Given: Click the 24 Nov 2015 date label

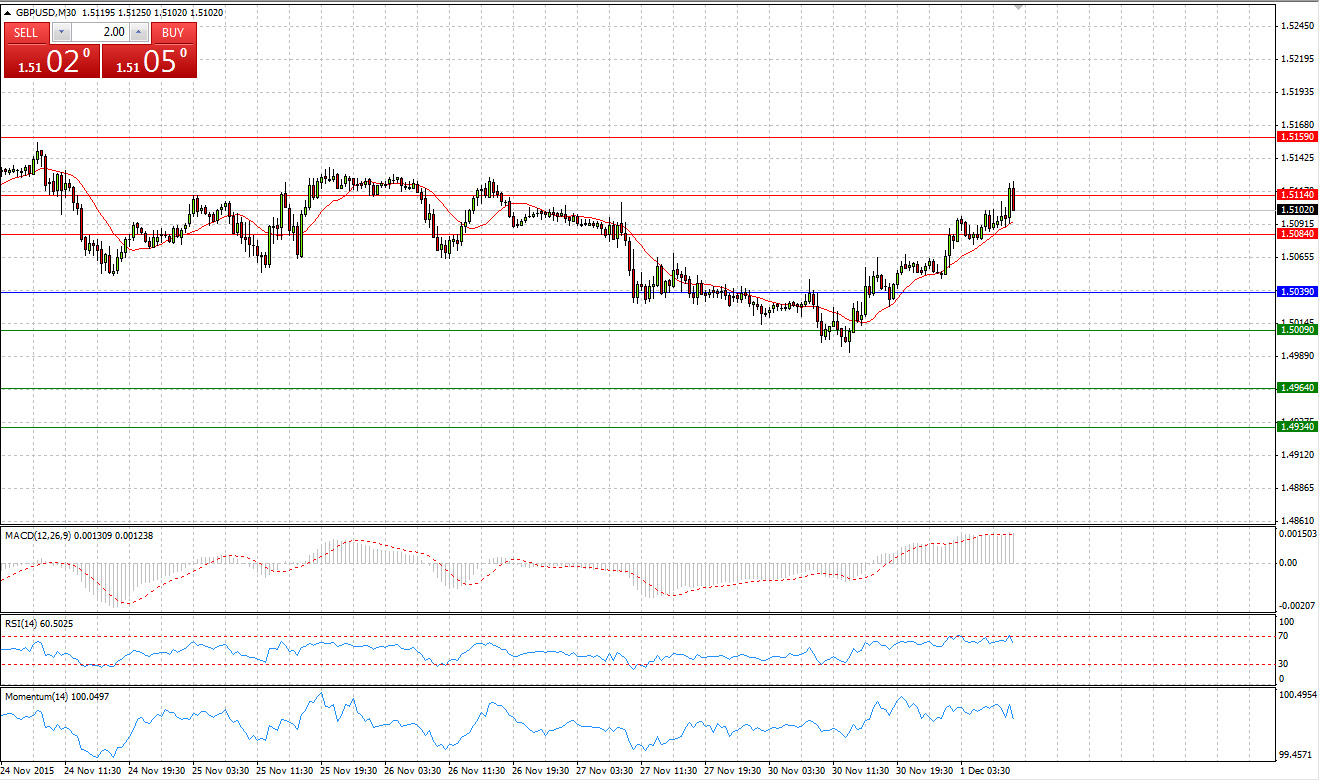Looking at the screenshot, I should tap(29, 772).
